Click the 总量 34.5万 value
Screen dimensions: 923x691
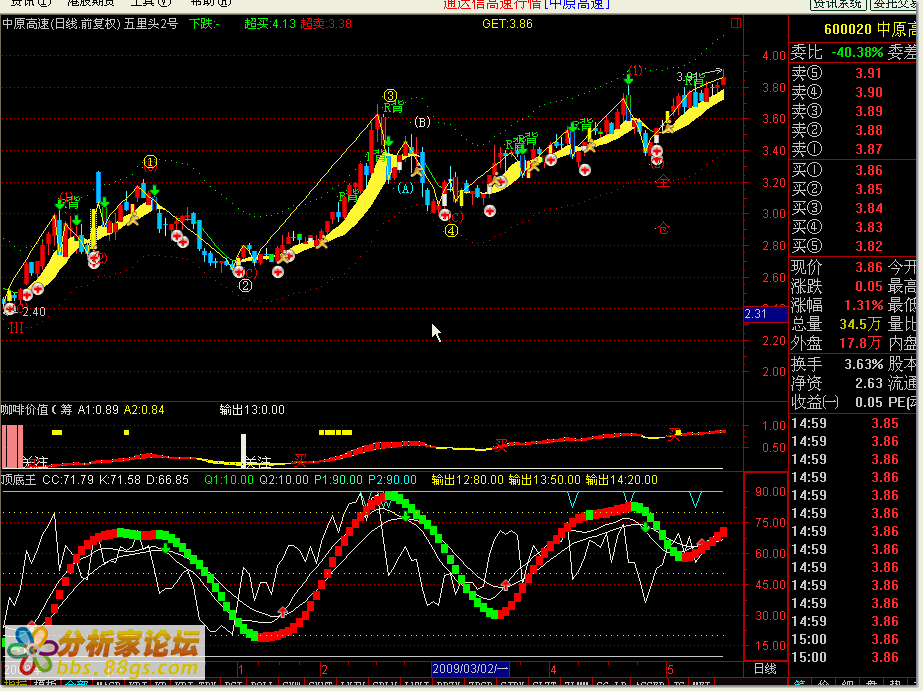pyautogui.click(x=861, y=324)
